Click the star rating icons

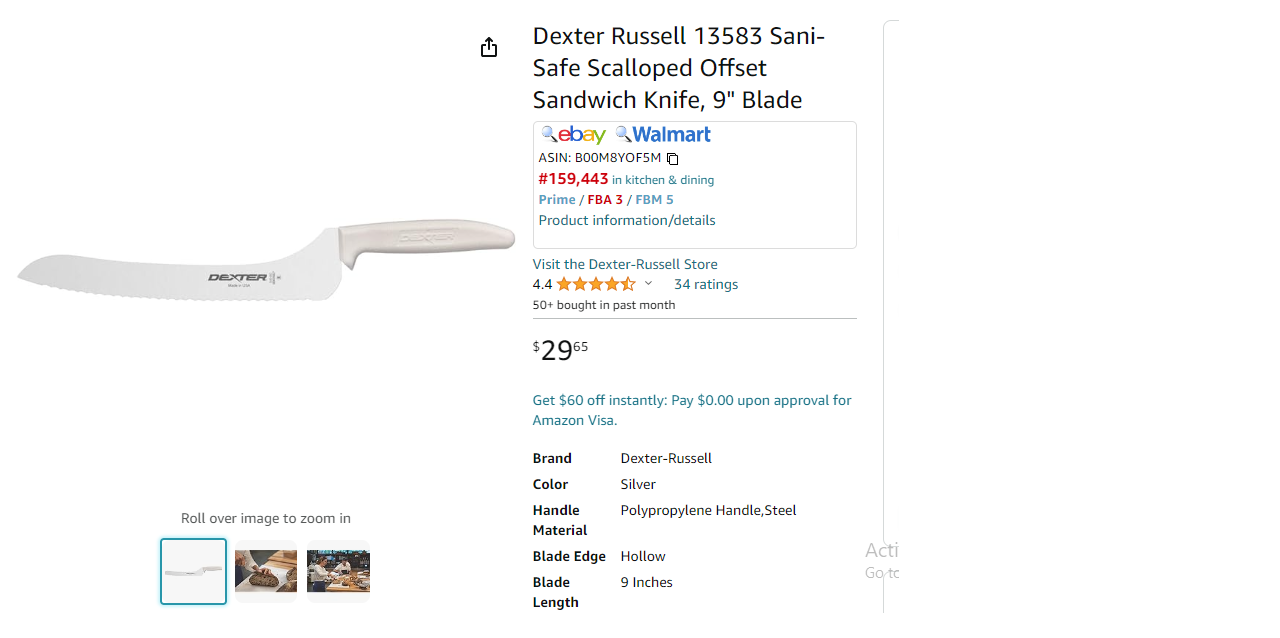click(596, 284)
